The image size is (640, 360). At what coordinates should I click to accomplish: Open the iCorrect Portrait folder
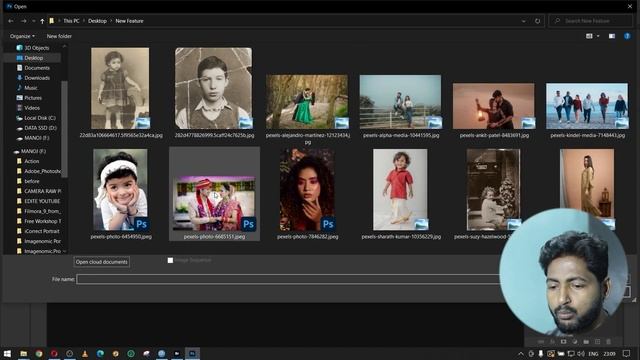tap(38, 231)
